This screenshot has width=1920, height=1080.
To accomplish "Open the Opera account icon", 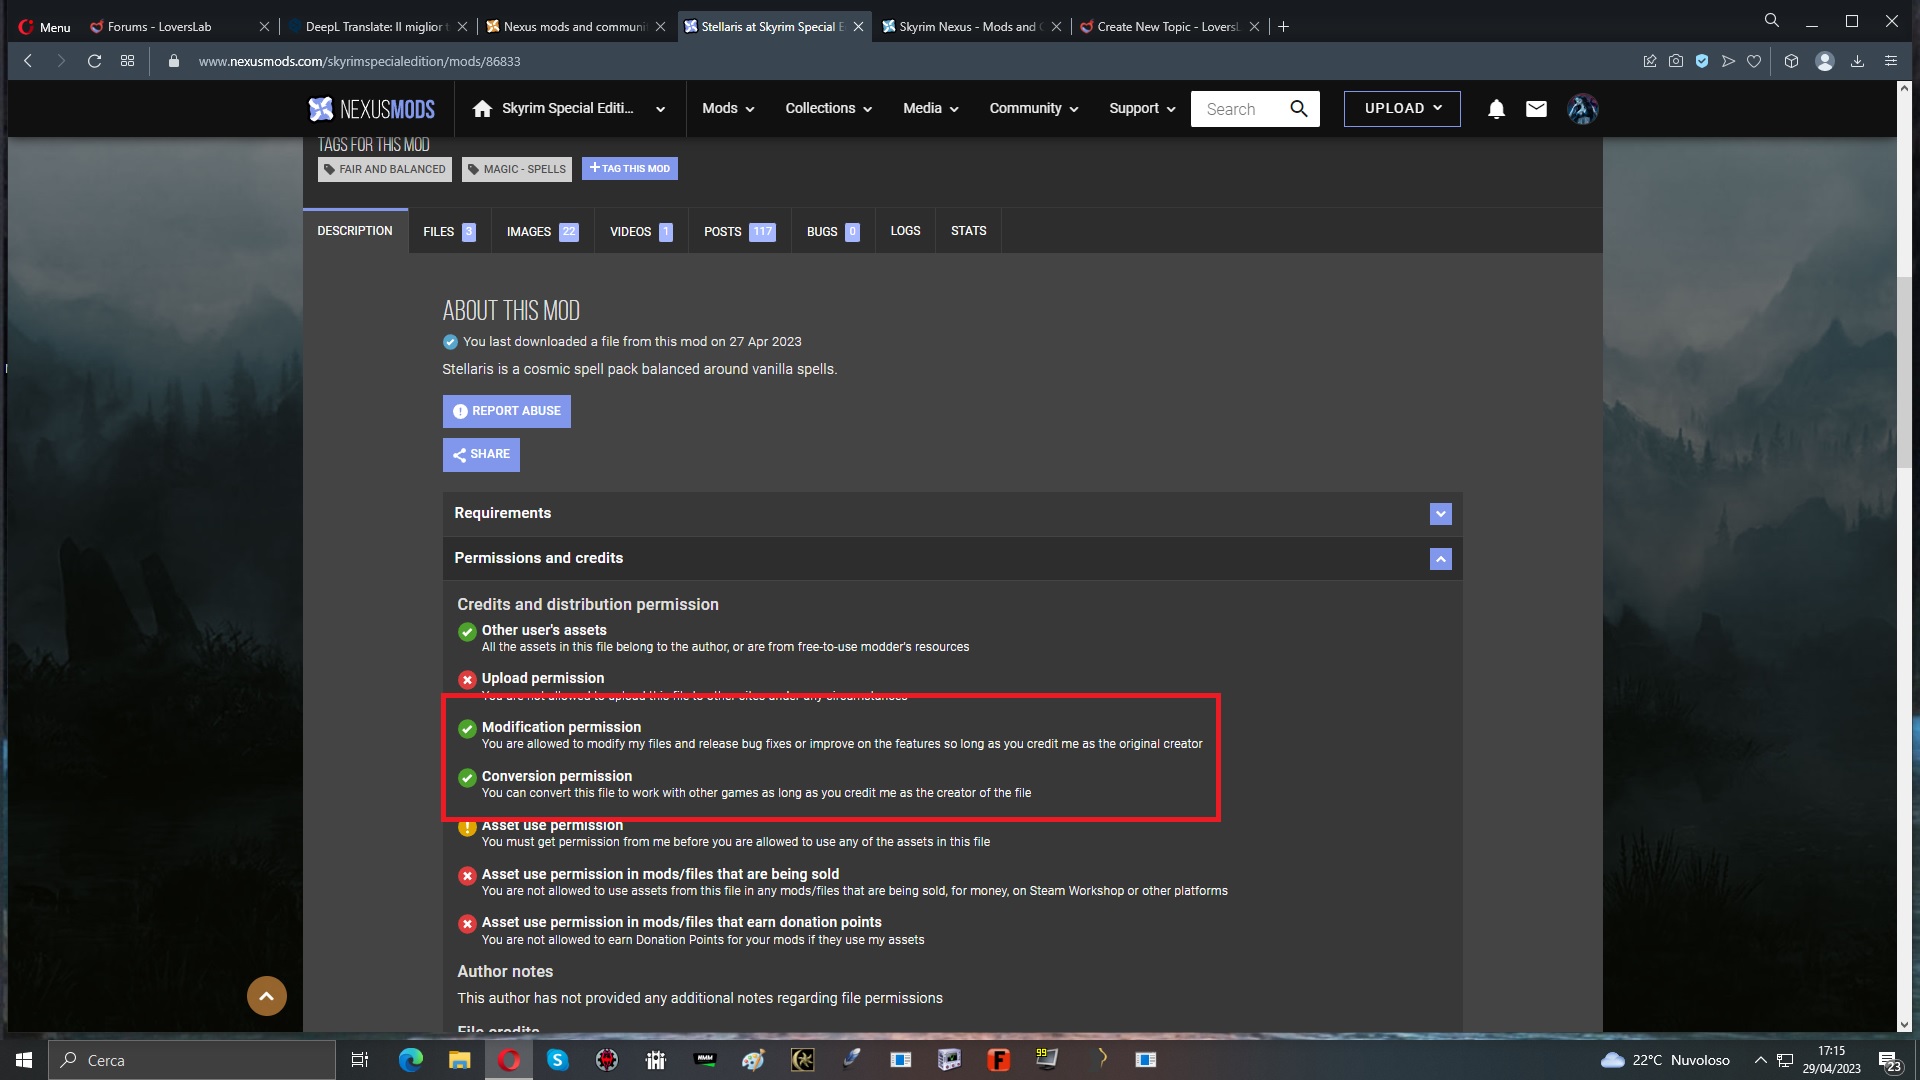I will pos(1825,61).
